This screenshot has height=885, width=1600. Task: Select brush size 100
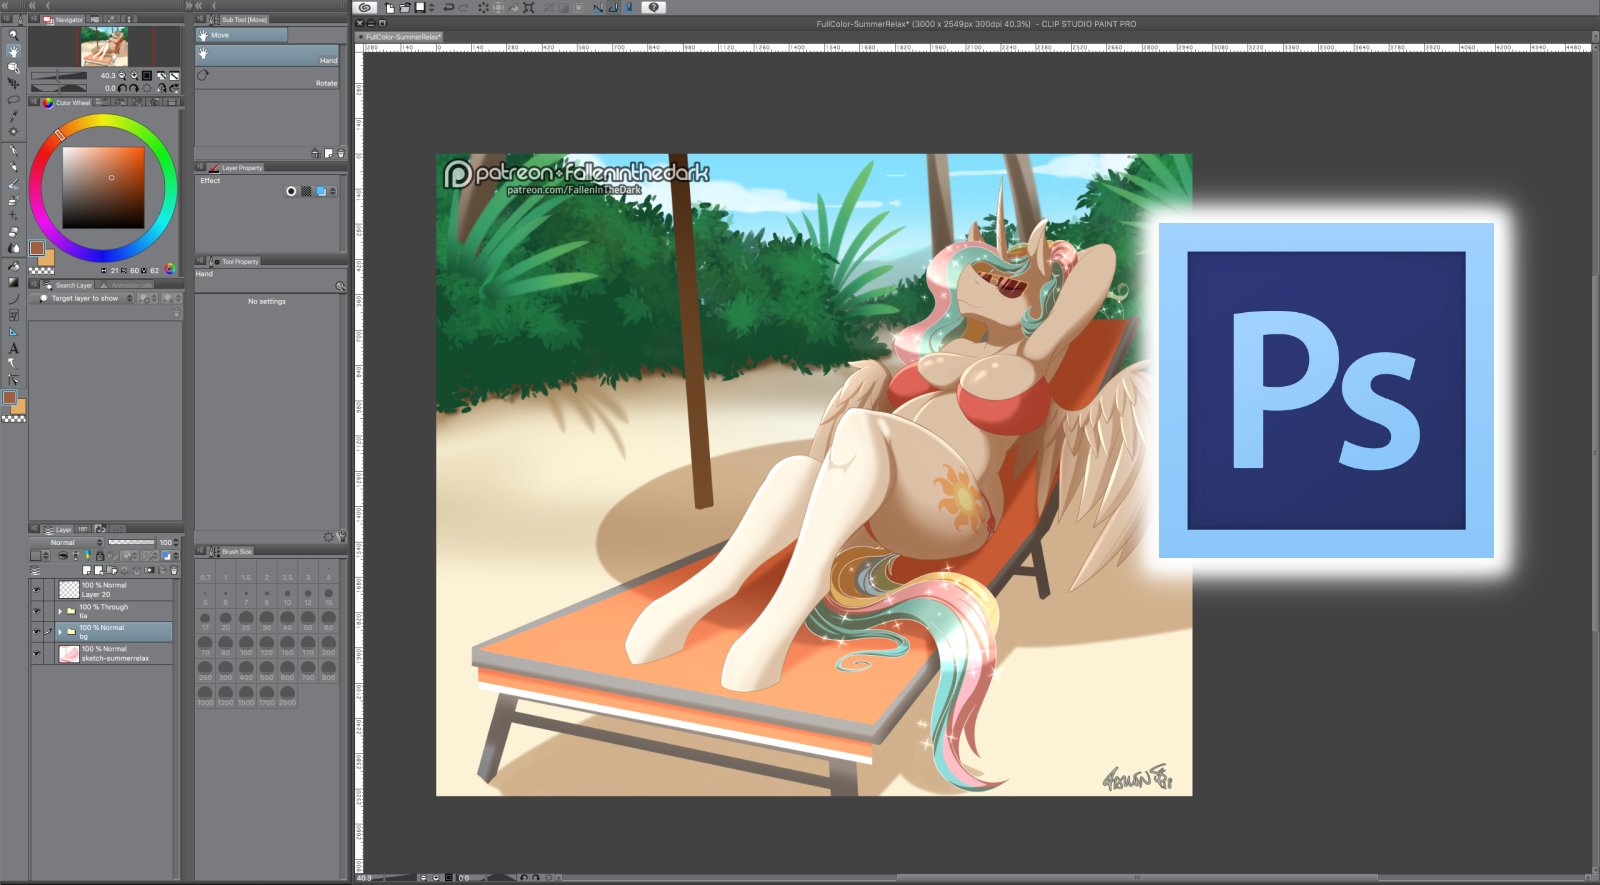click(x=246, y=646)
